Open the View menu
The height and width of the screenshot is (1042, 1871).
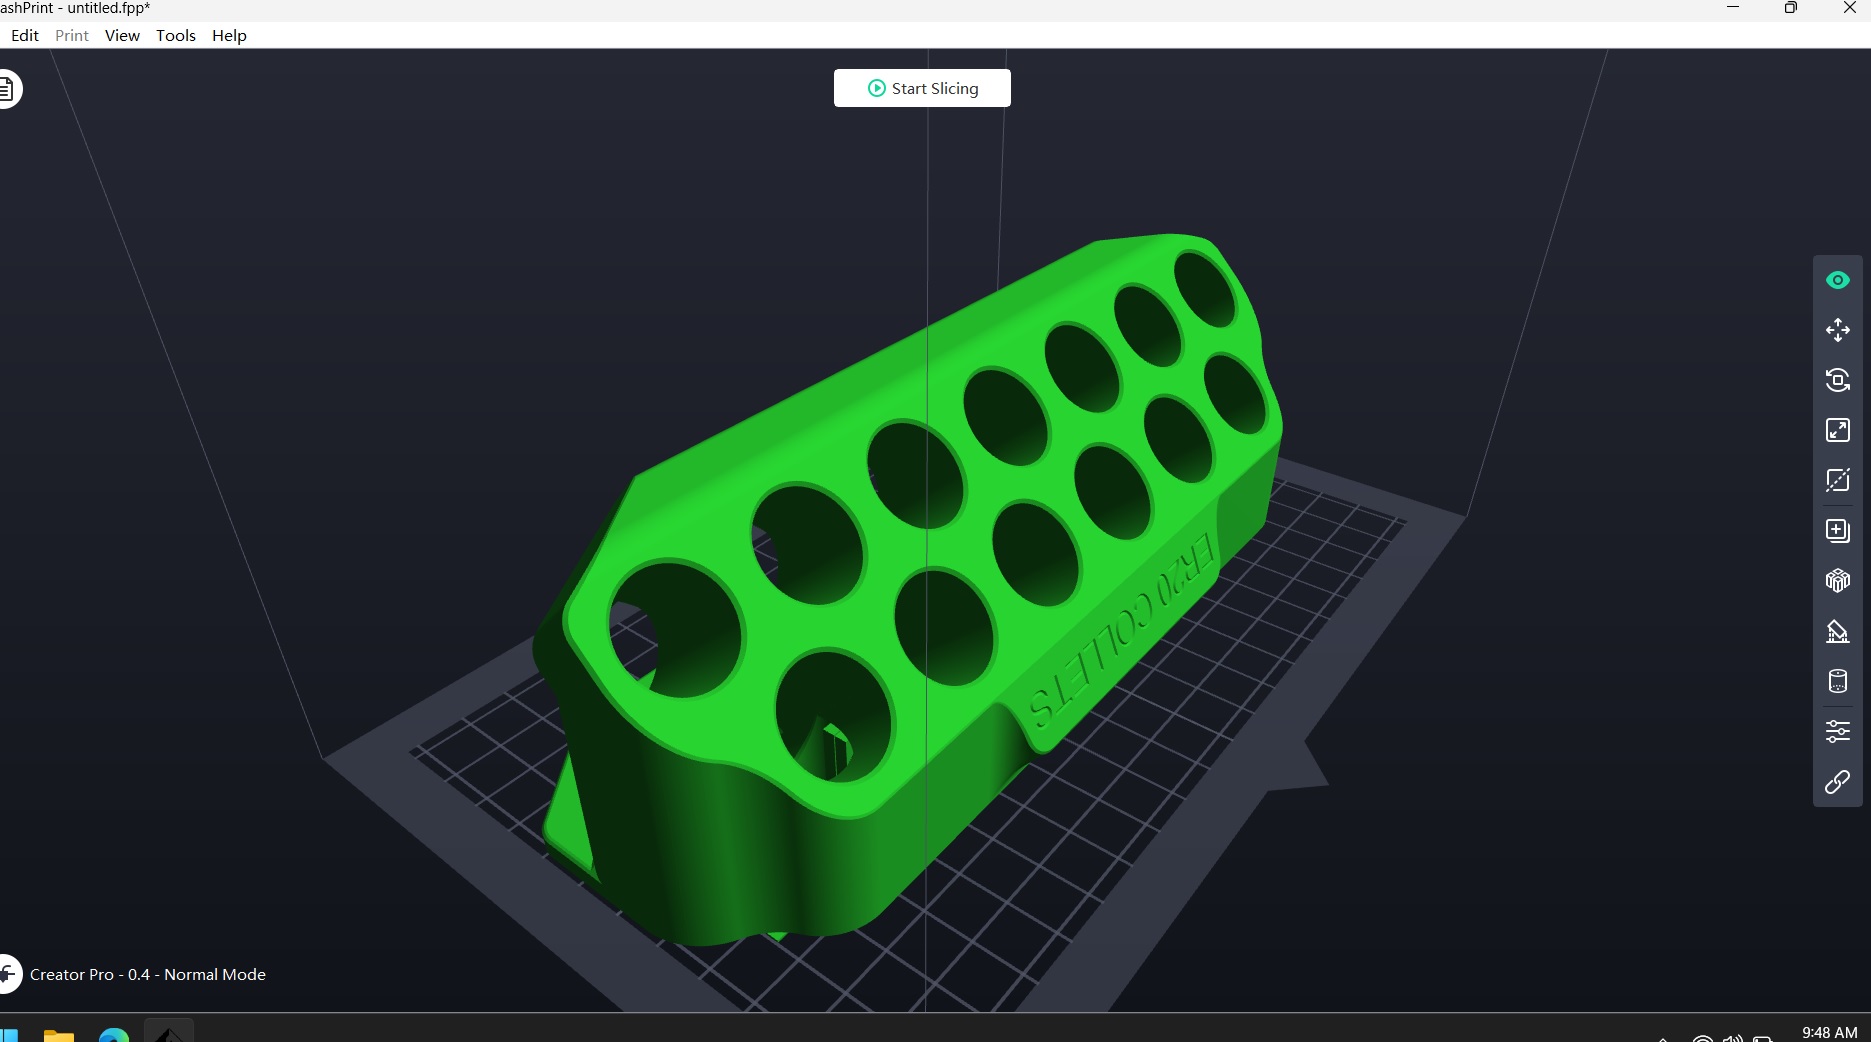point(122,35)
